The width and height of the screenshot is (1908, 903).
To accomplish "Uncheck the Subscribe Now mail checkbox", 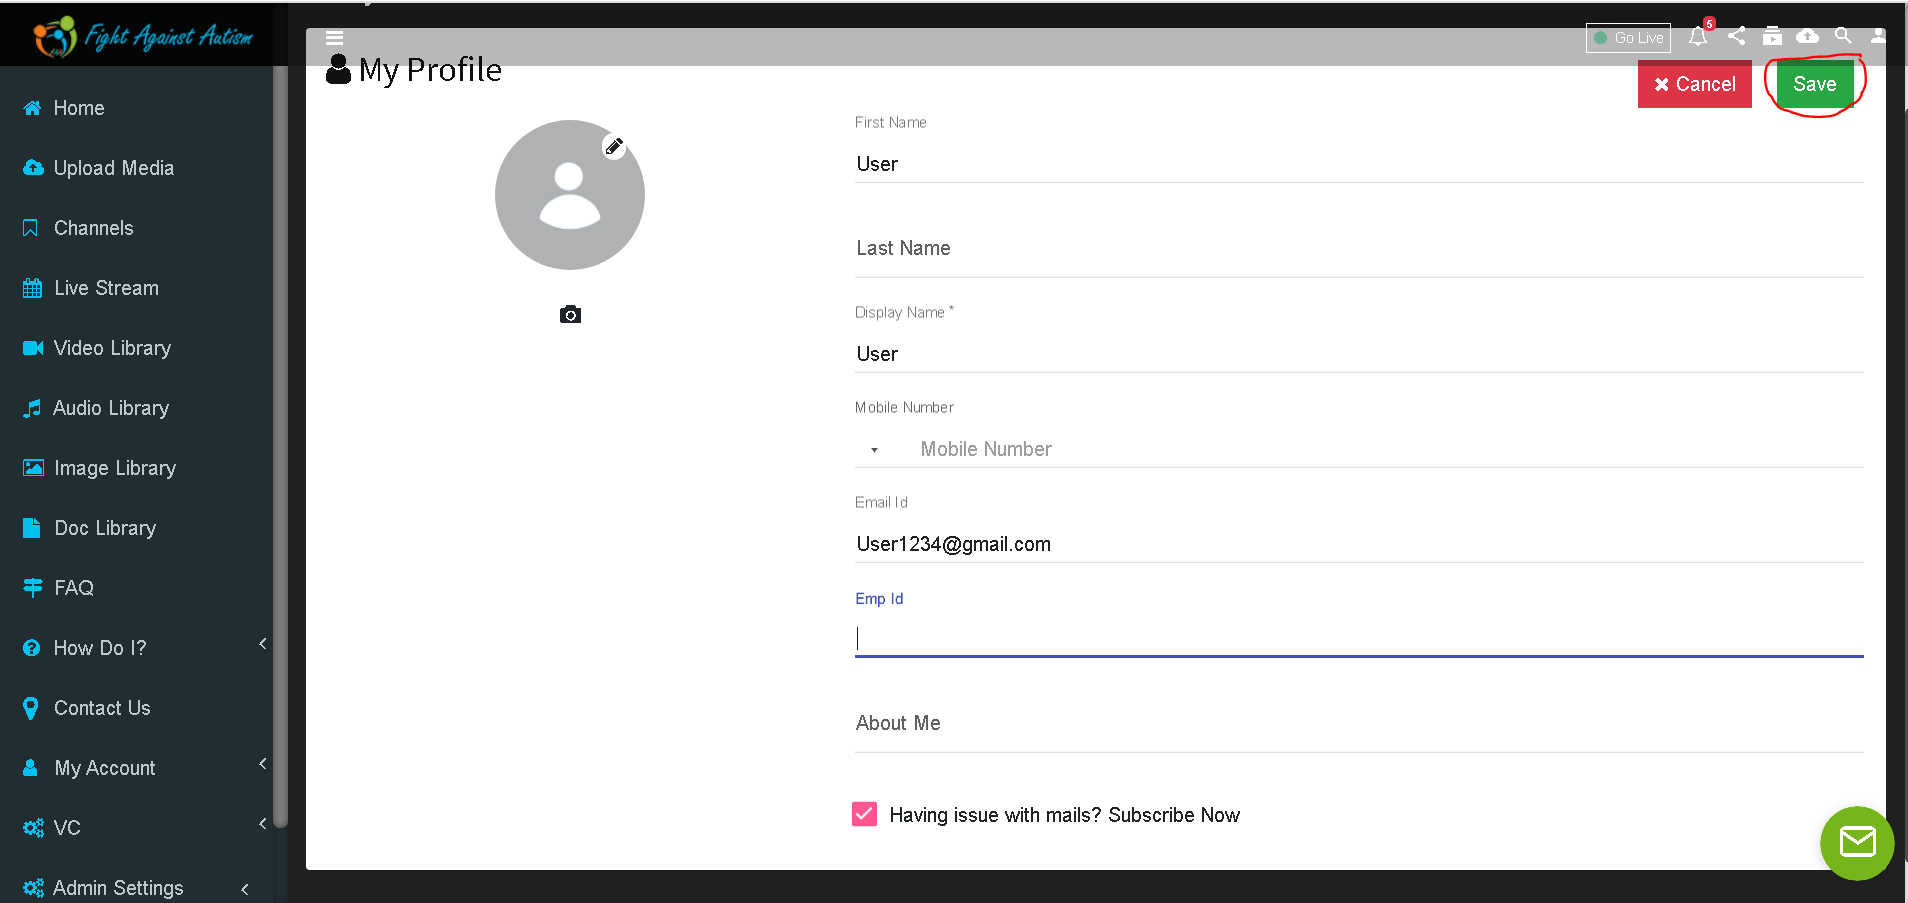I will click(864, 814).
